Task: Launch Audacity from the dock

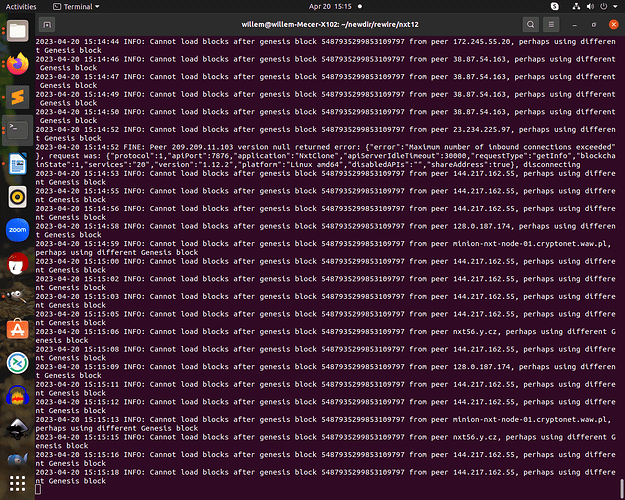Action: coord(18,396)
